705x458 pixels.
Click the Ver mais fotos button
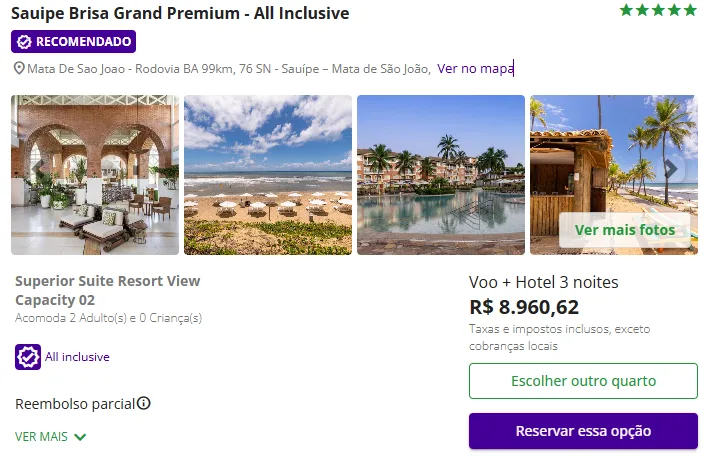click(624, 230)
